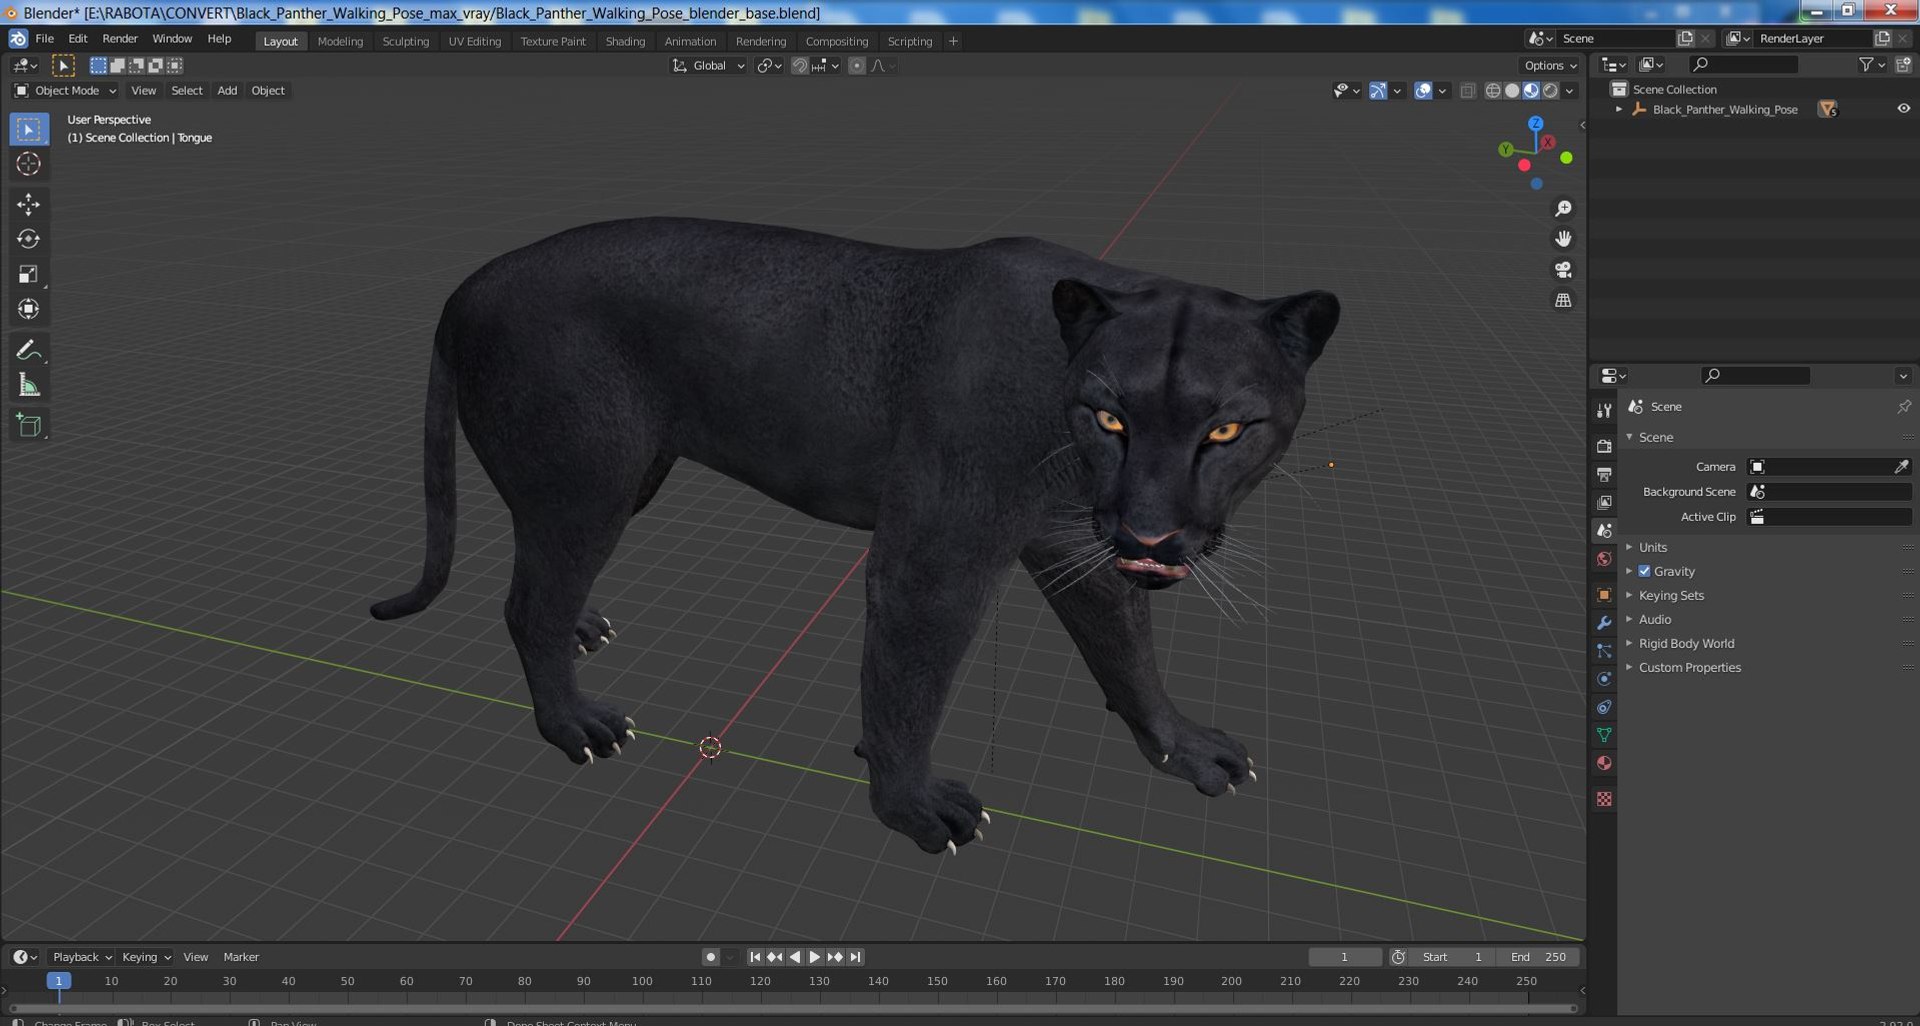Play the animation forward
Image resolution: width=1920 pixels, height=1026 pixels.
(x=814, y=957)
